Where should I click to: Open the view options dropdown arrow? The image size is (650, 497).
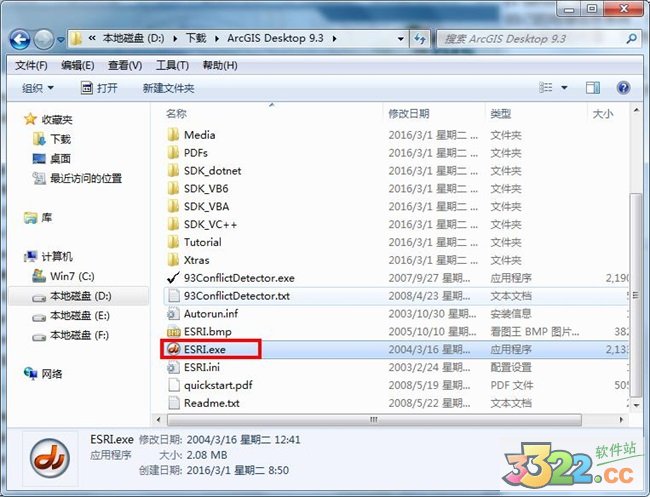click(x=564, y=88)
